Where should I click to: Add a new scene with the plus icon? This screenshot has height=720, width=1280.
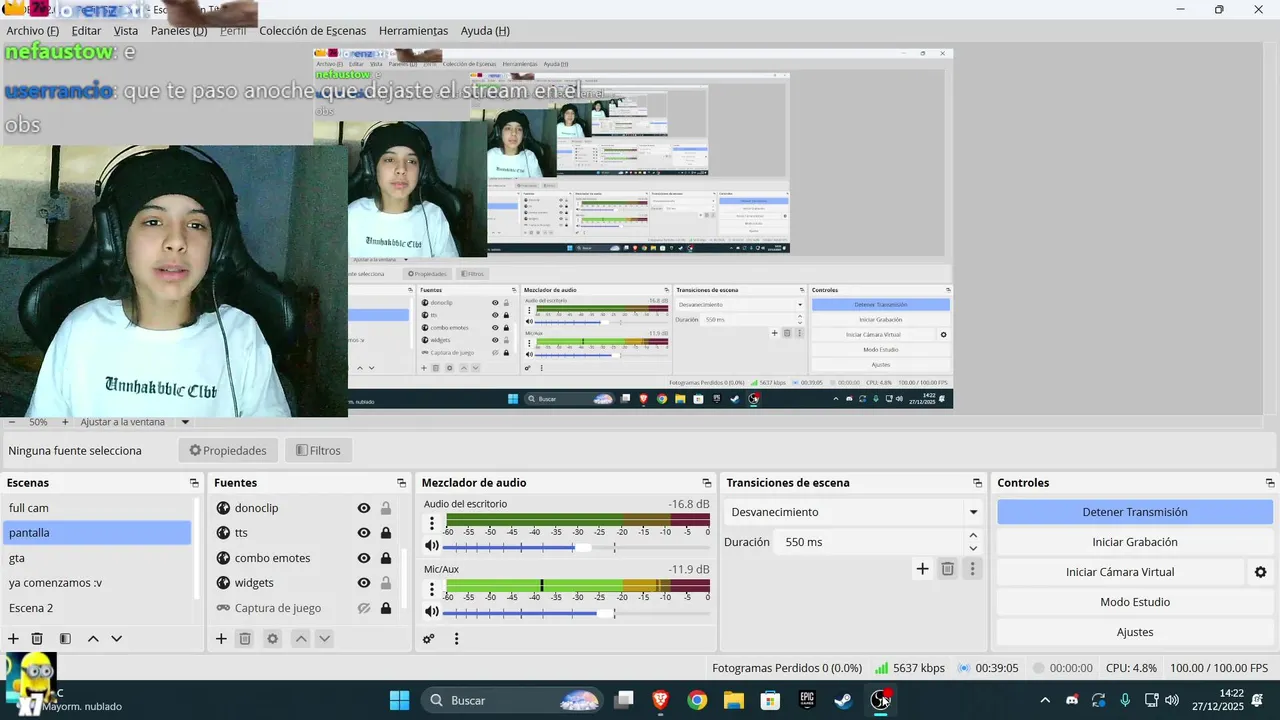[13, 638]
